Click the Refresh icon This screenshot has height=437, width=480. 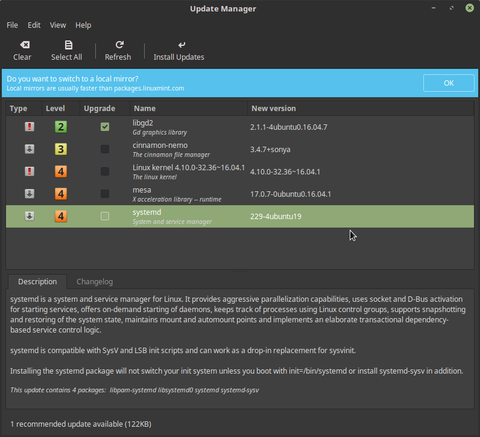pos(119,45)
